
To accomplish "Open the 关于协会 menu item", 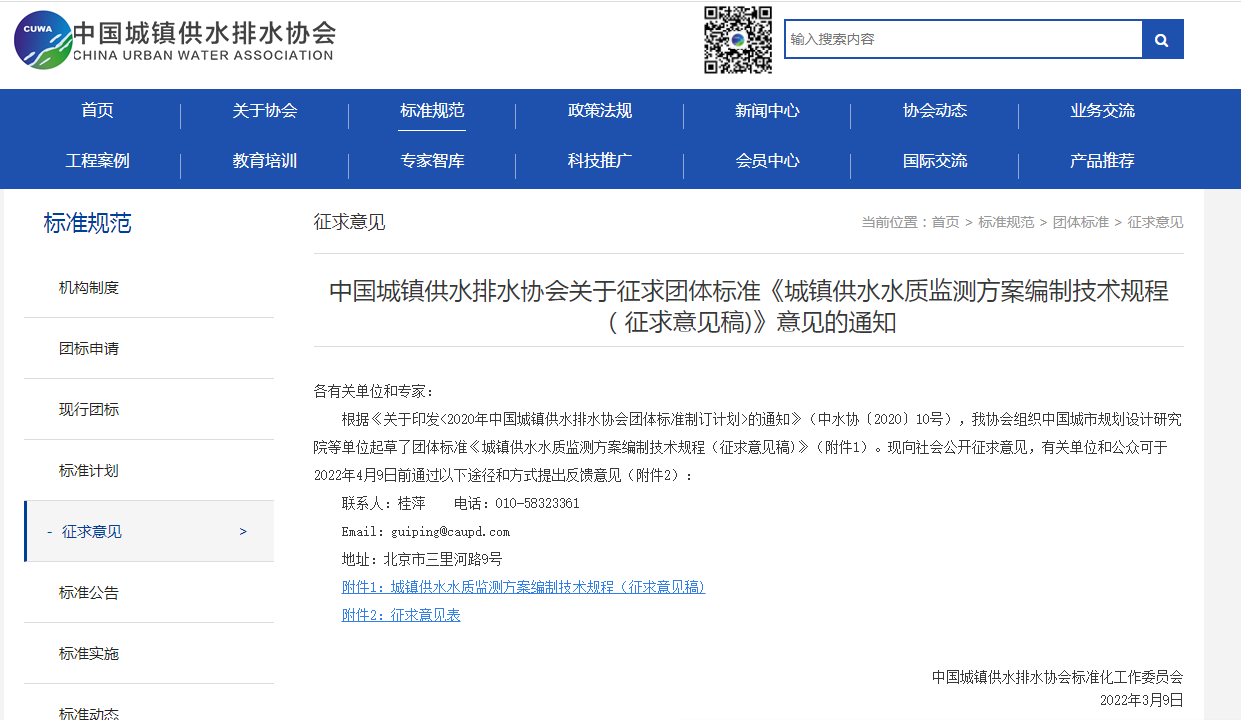I will coord(265,111).
